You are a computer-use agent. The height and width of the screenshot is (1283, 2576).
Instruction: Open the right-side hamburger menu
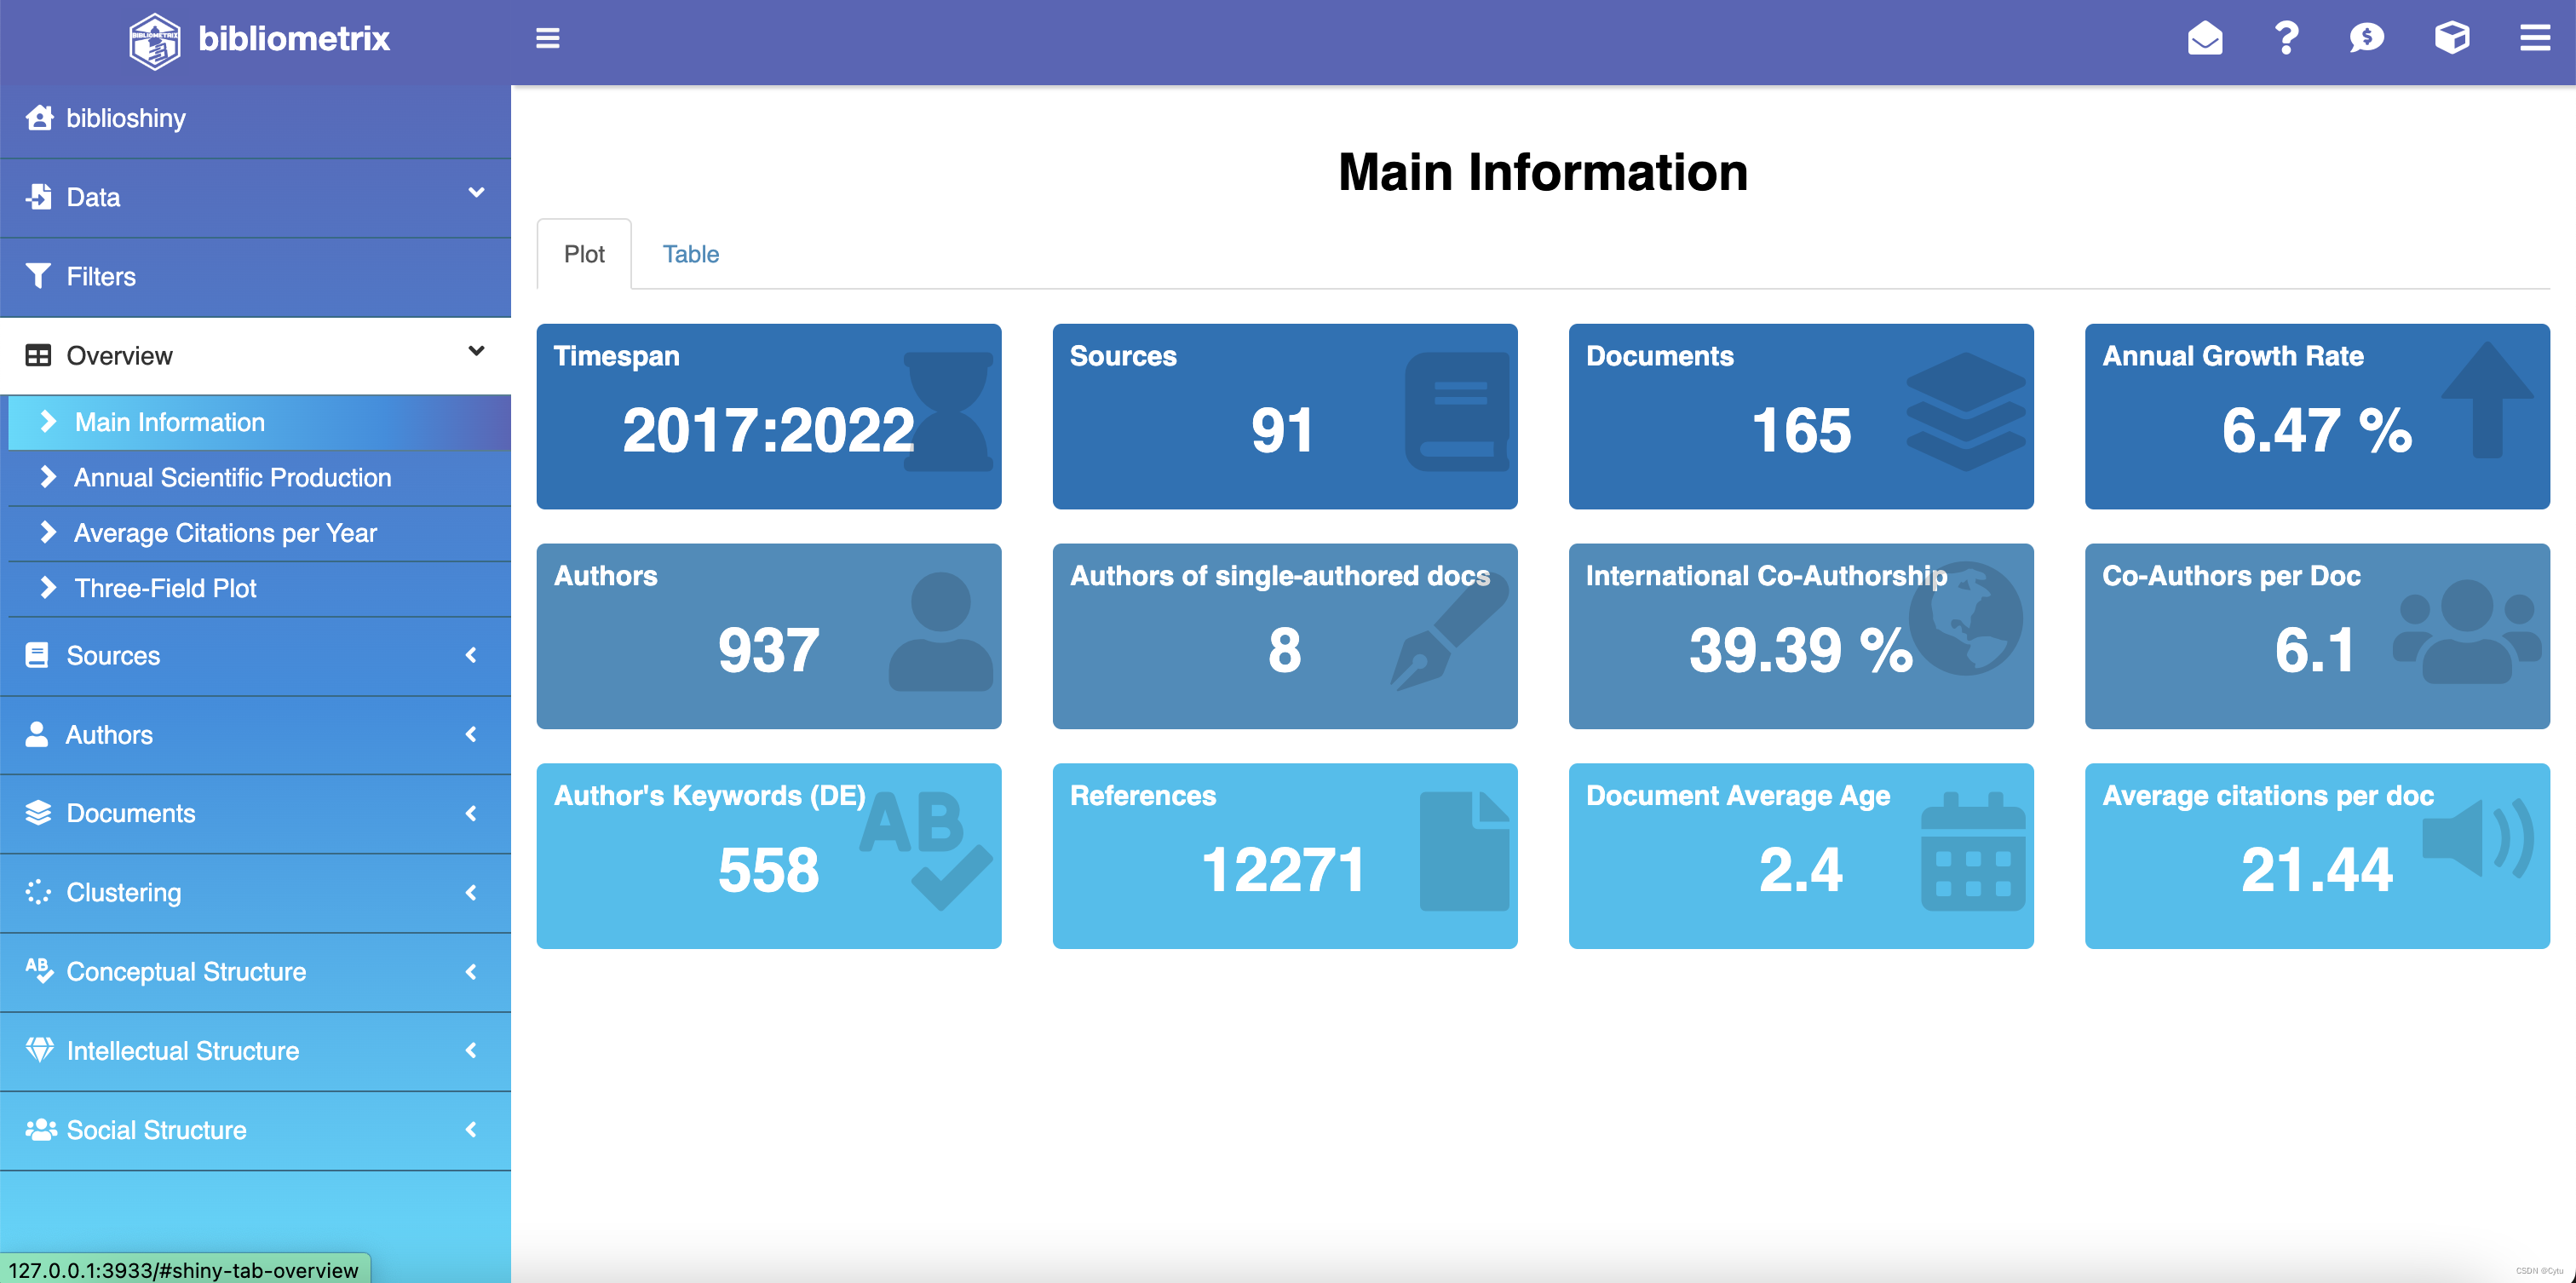(x=2534, y=38)
